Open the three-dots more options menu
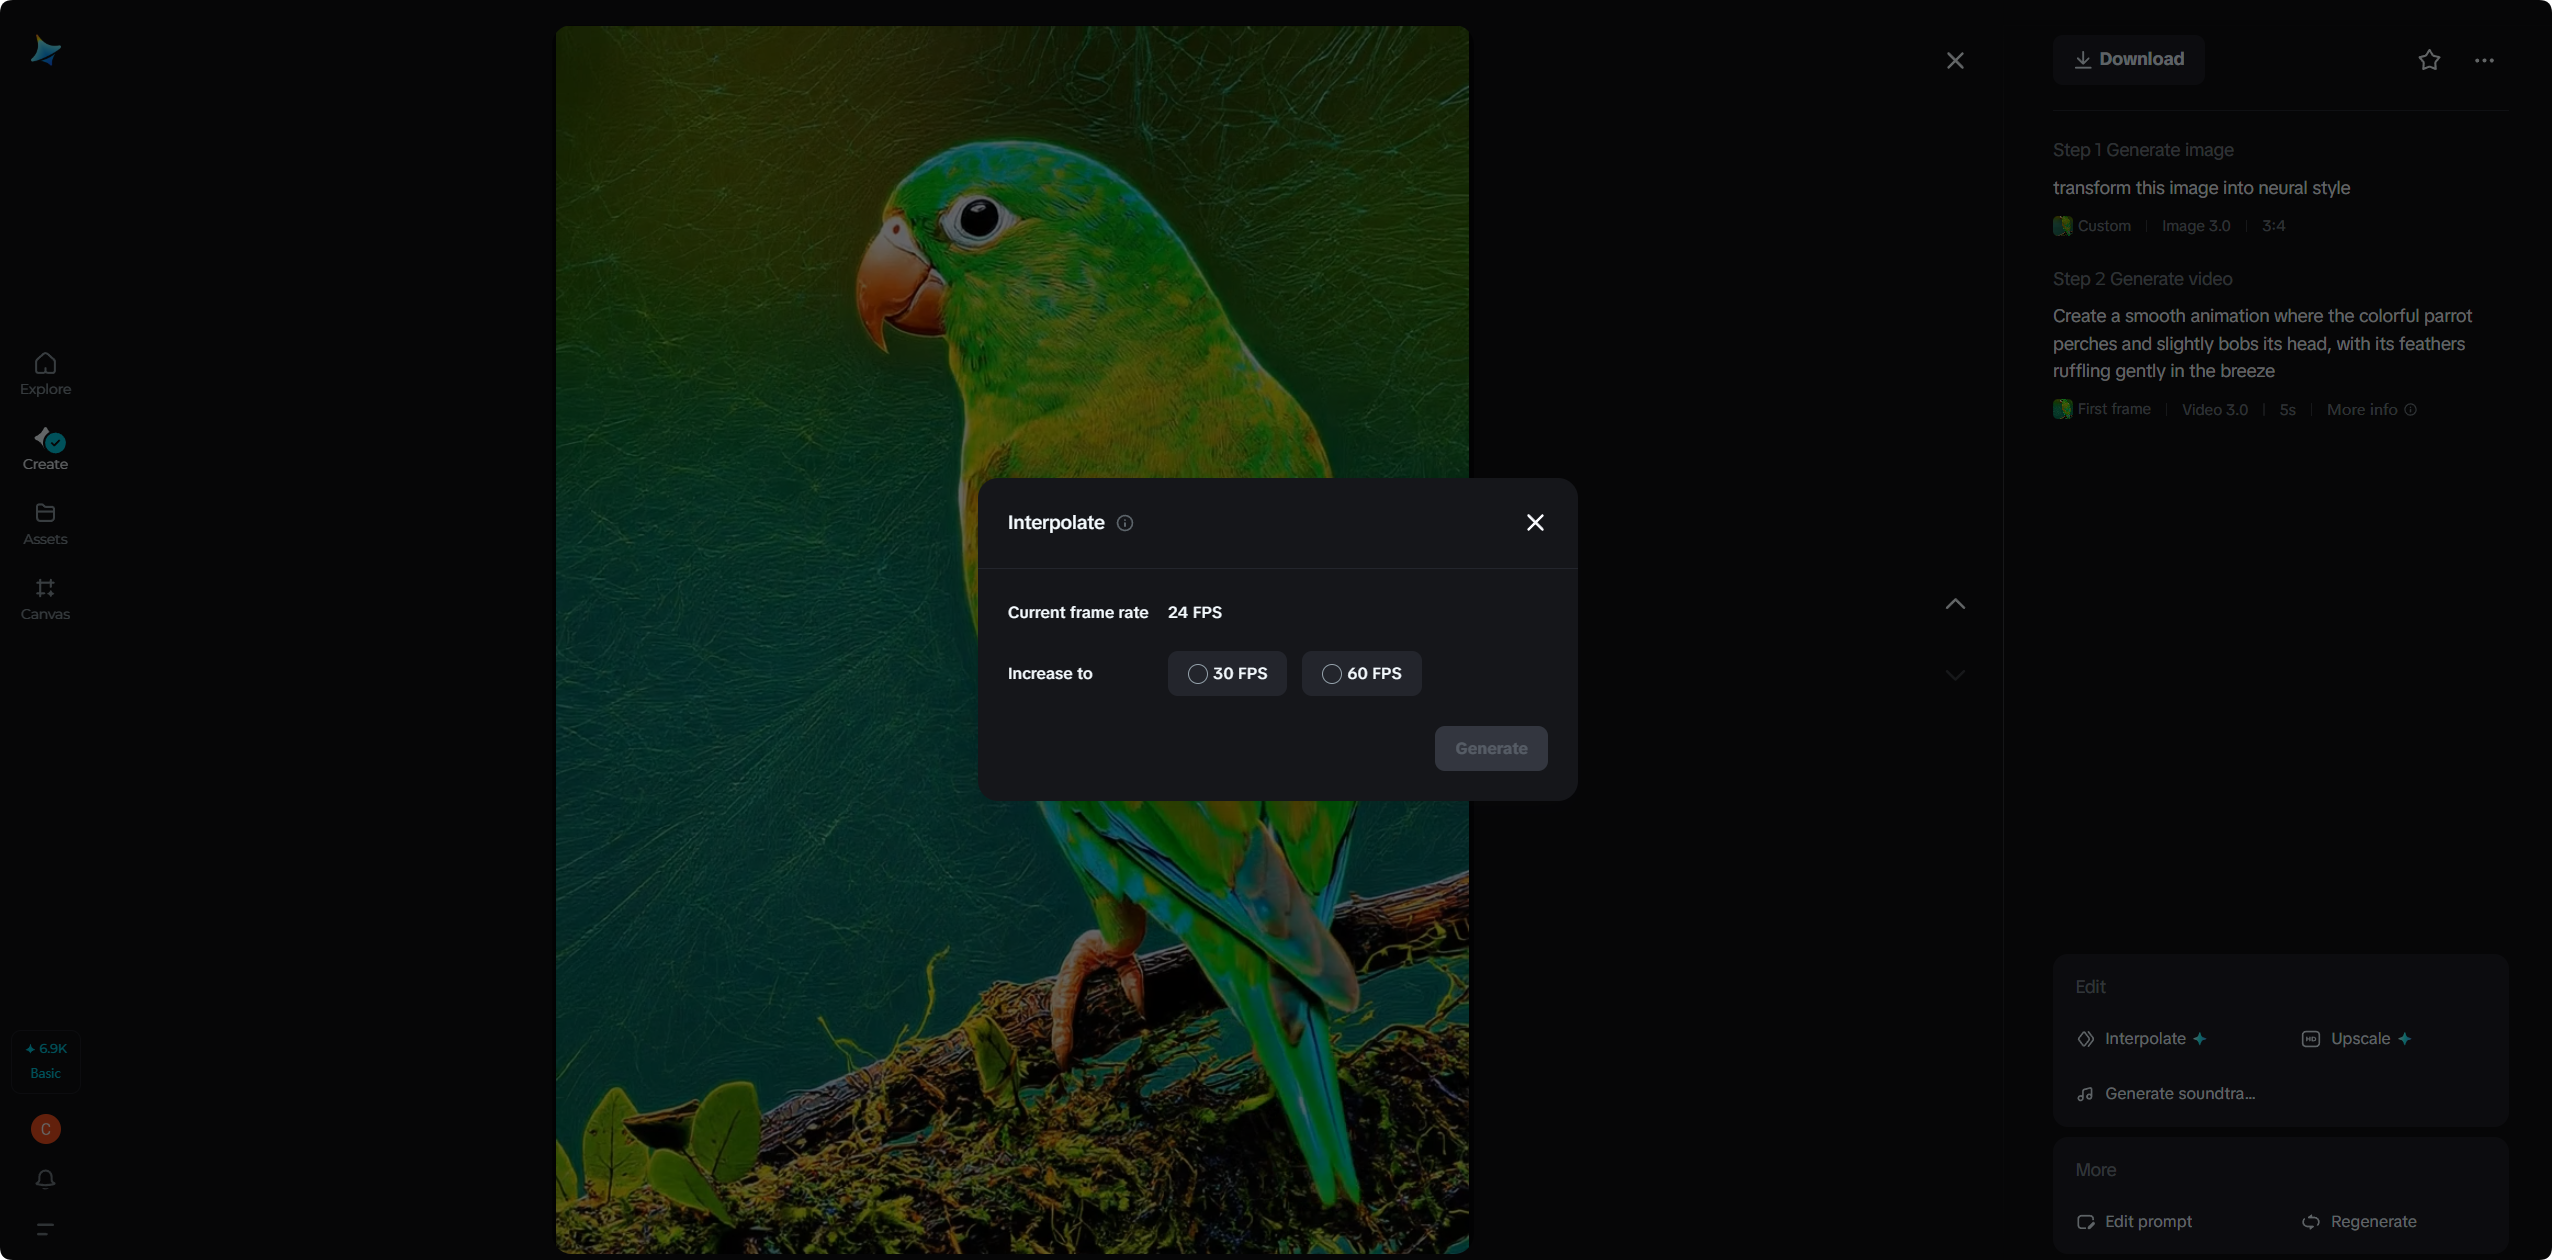Screen dimensions: 2552x1260 point(2484,61)
